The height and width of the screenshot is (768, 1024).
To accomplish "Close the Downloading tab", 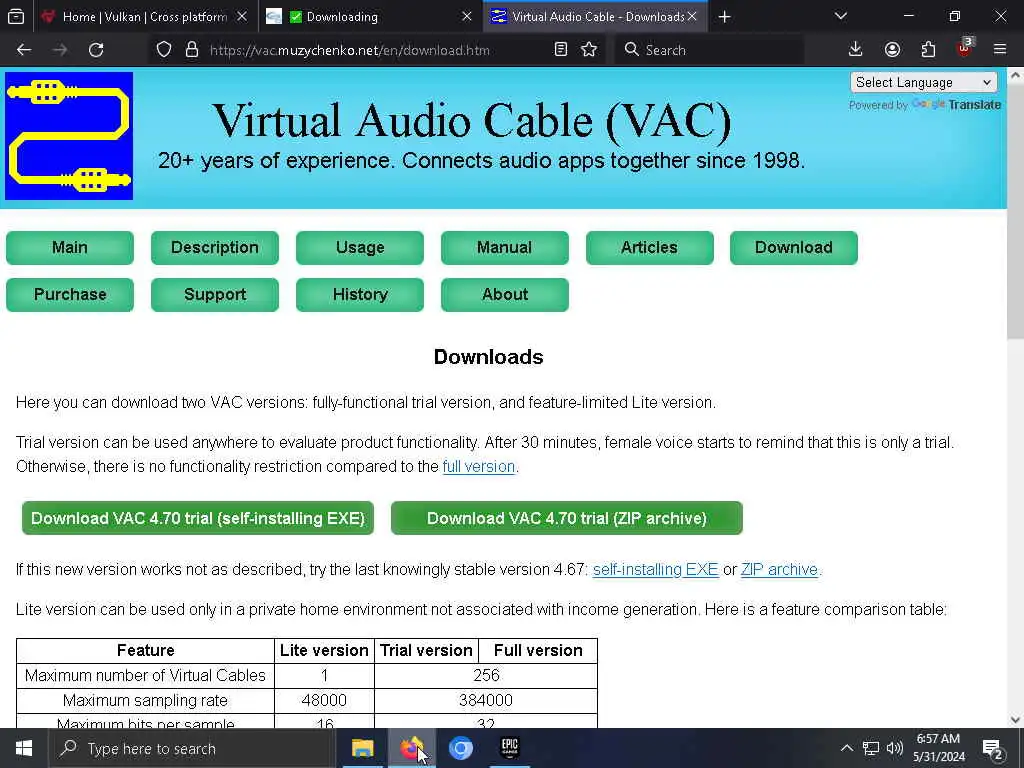I will coord(467,16).
